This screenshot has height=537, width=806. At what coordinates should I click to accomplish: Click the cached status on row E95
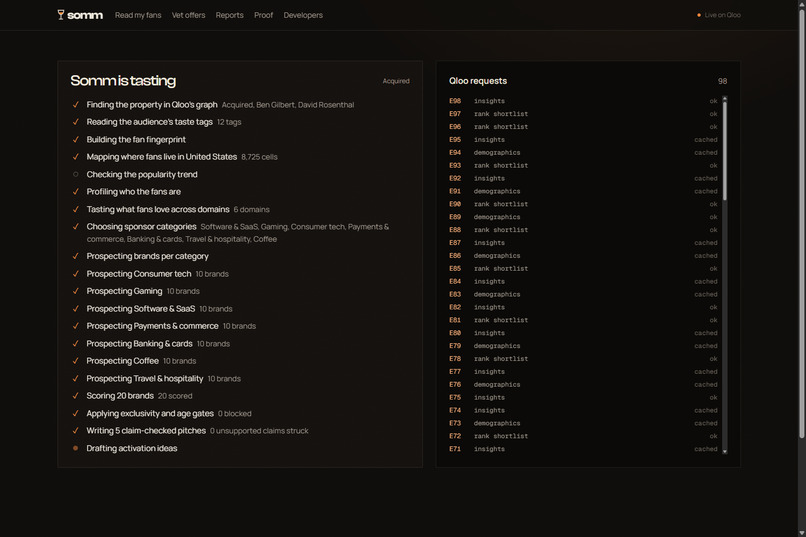tap(706, 139)
